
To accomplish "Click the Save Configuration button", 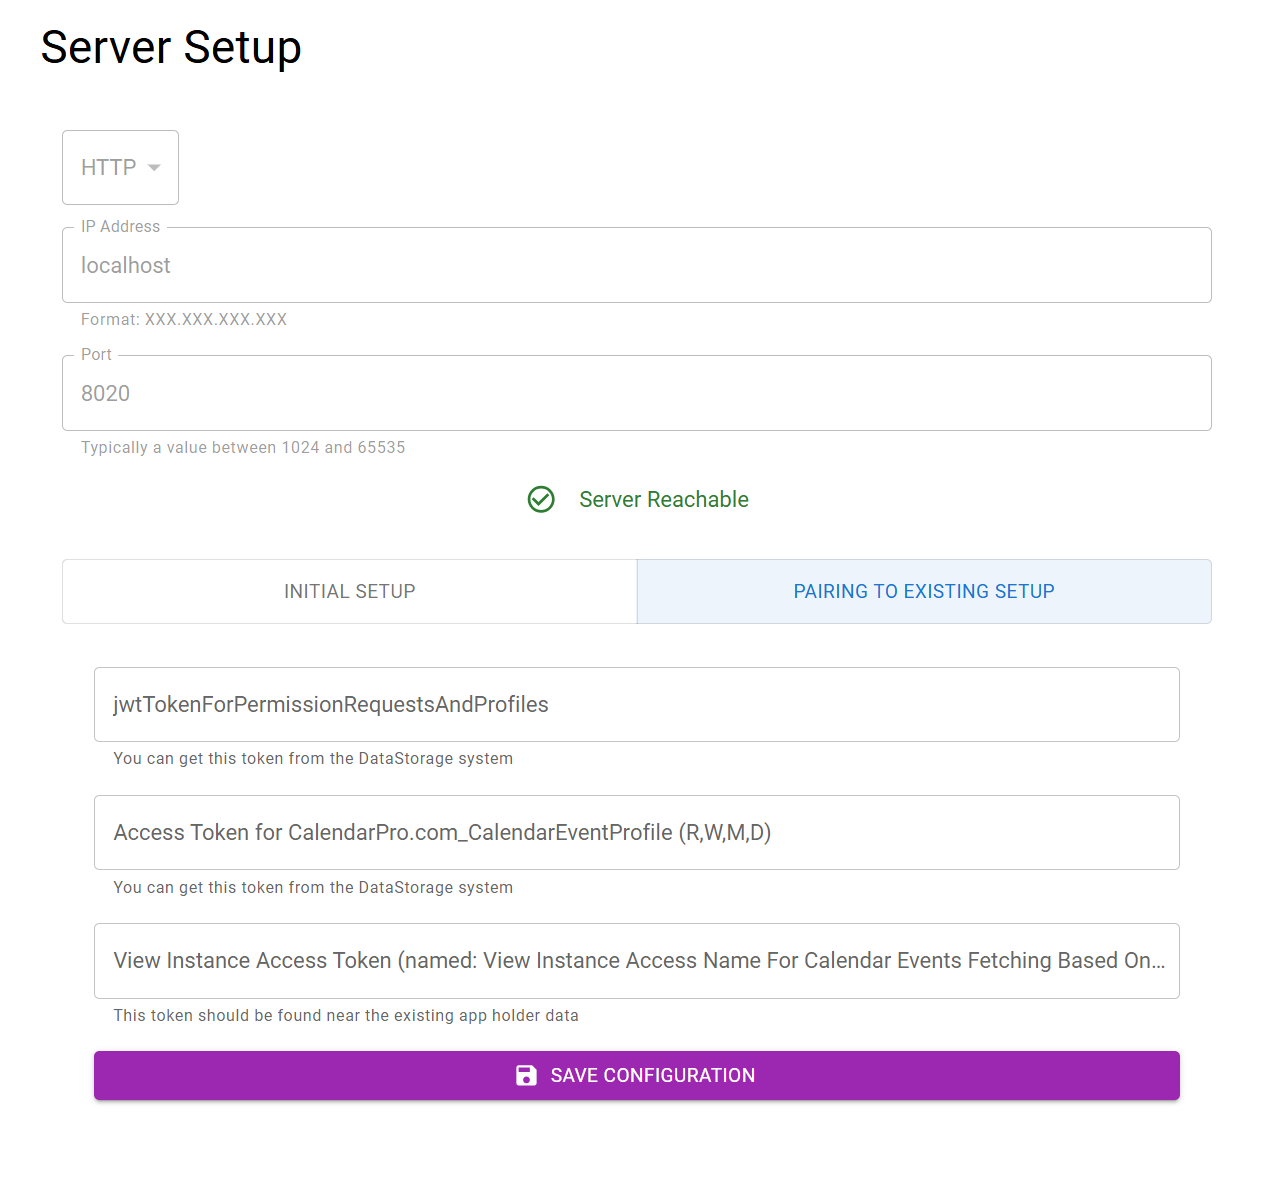I will [x=636, y=1075].
